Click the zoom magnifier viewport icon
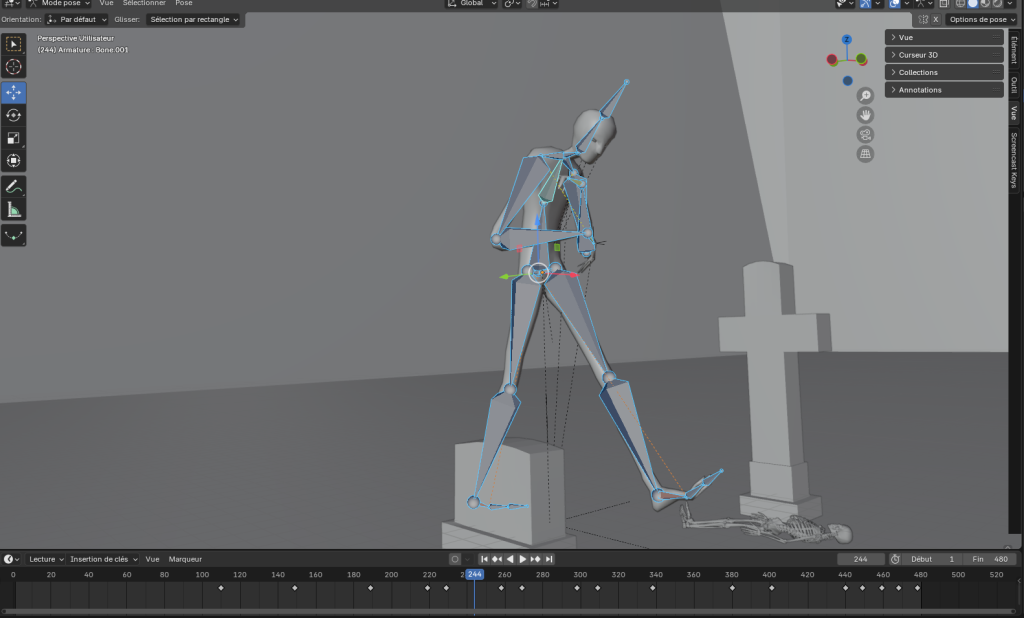Viewport: 1024px width, 618px height. click(x=865, y=96)
